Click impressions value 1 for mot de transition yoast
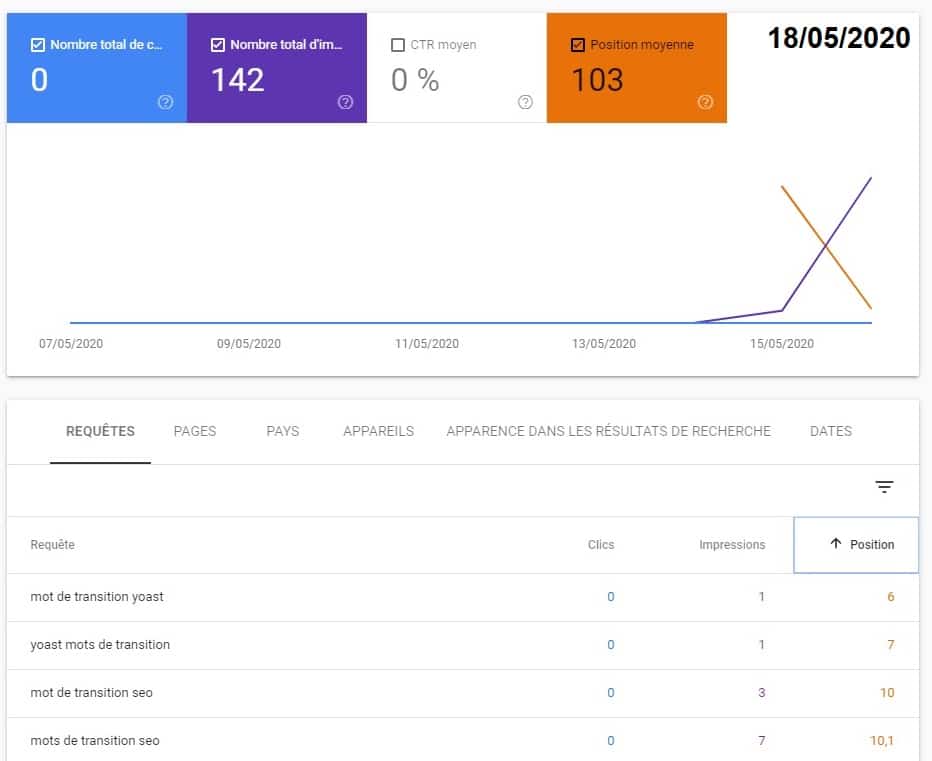 coord(761,597)
